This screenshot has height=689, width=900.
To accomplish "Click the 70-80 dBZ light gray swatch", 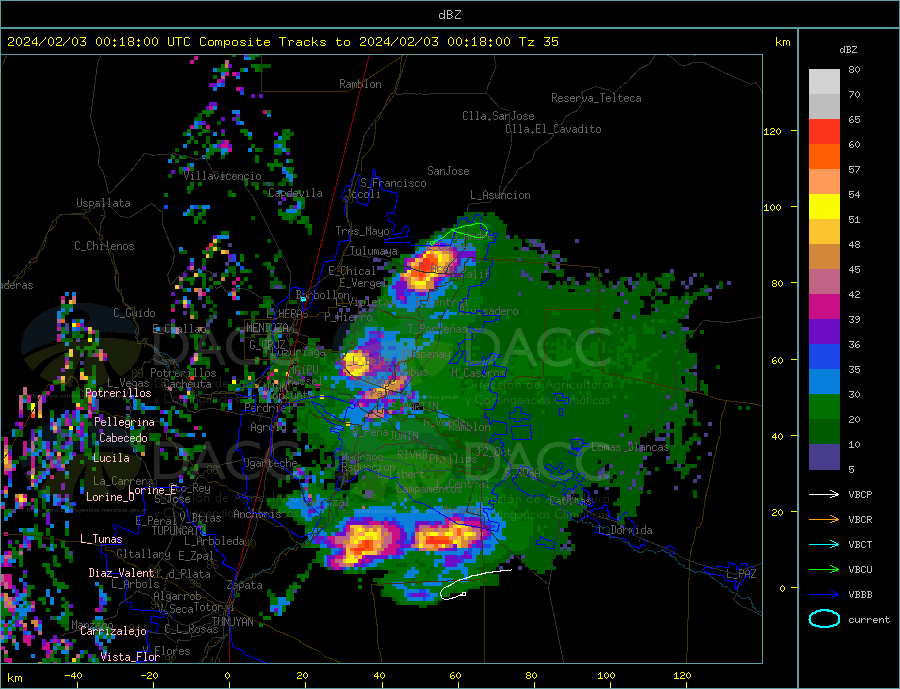I will (x=824, y=82).
